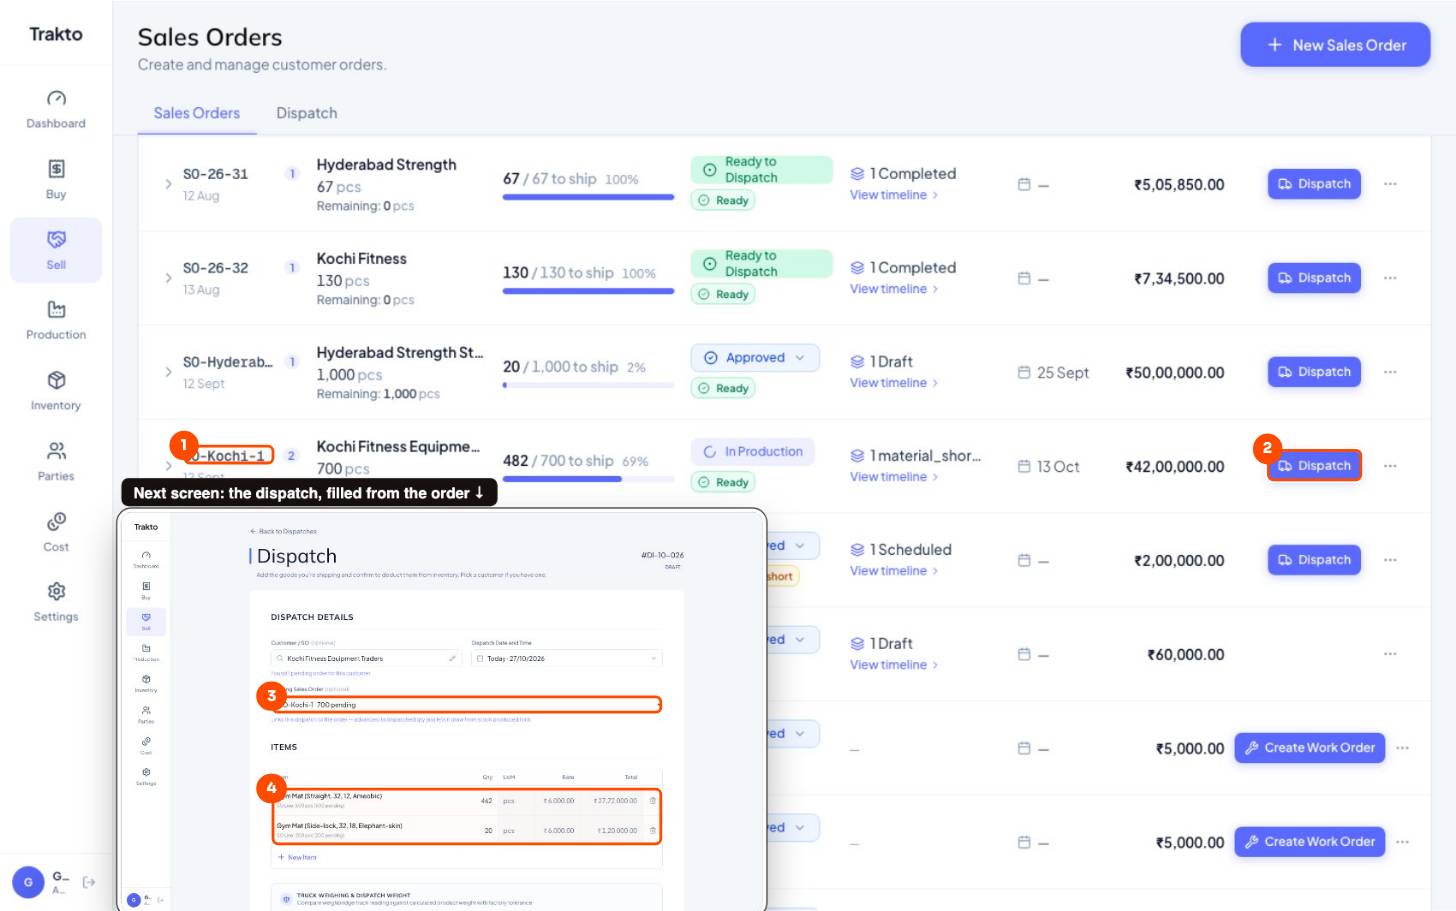Open more options for ₹42,00,000.00 order
This screenshot has width=1456, height=911.
1390,466
